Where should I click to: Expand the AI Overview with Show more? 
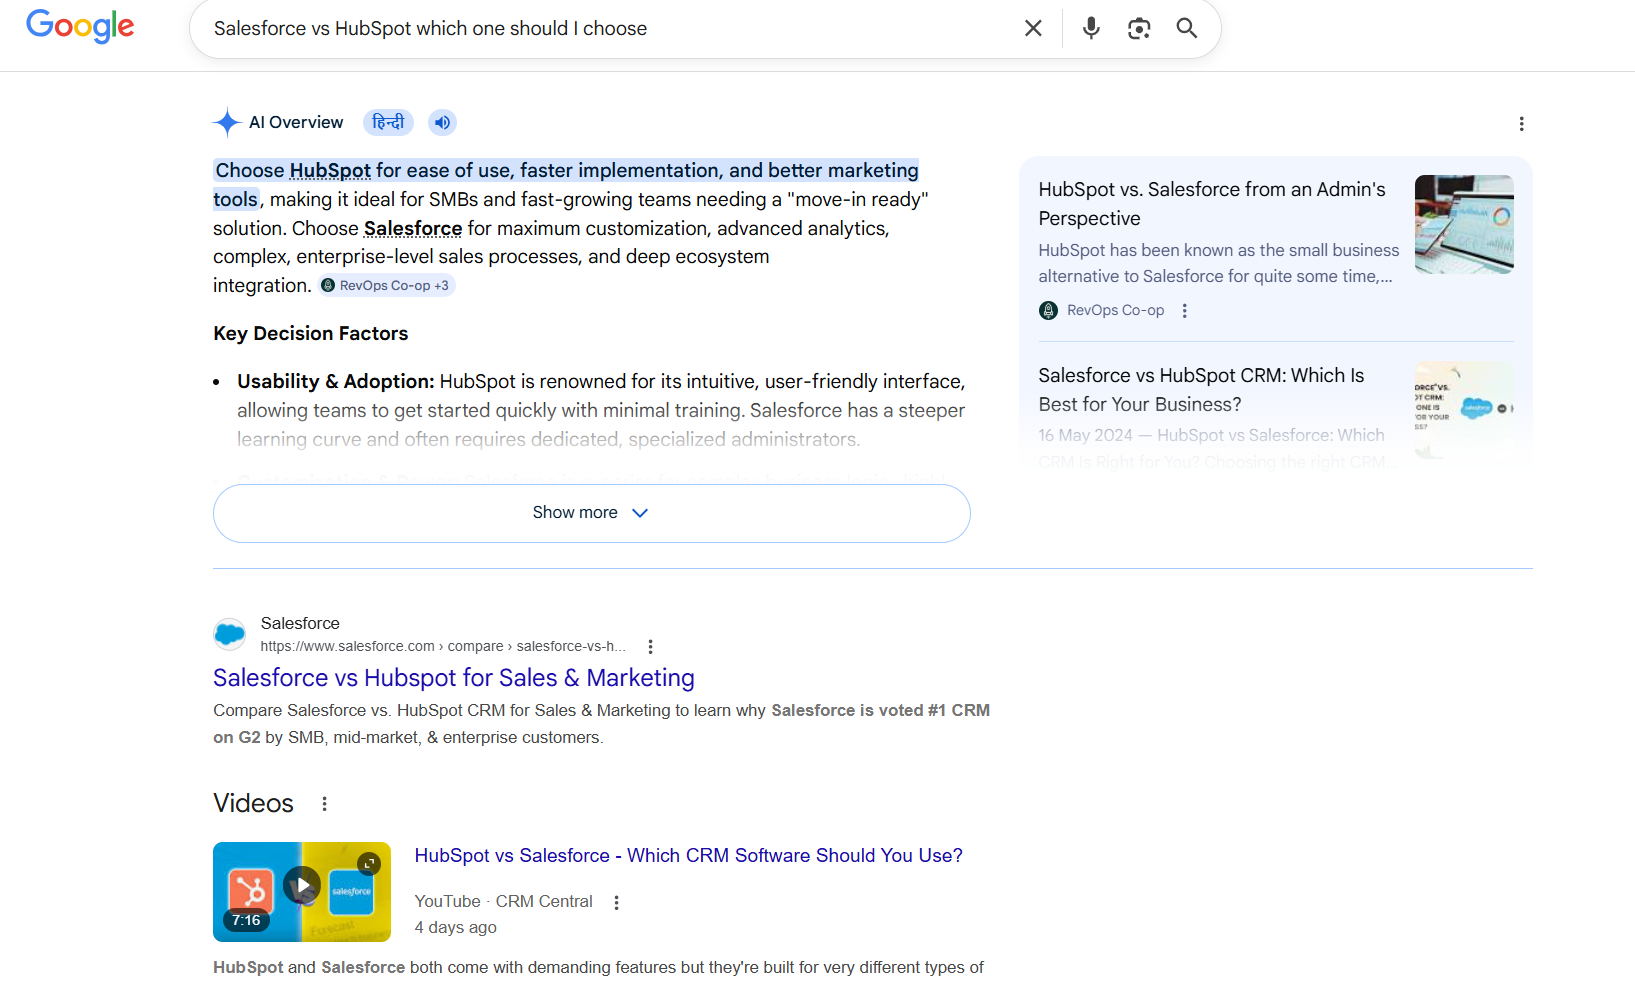[591, 513]
